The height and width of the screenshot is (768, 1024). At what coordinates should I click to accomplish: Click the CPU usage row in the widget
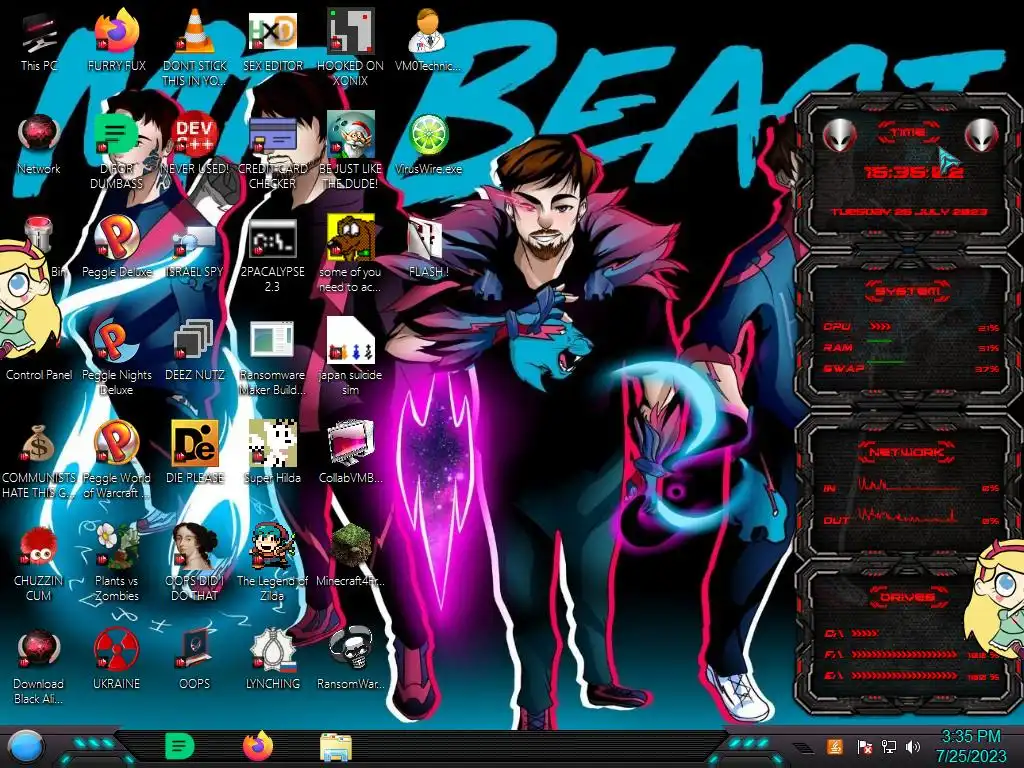click(910, 327)
